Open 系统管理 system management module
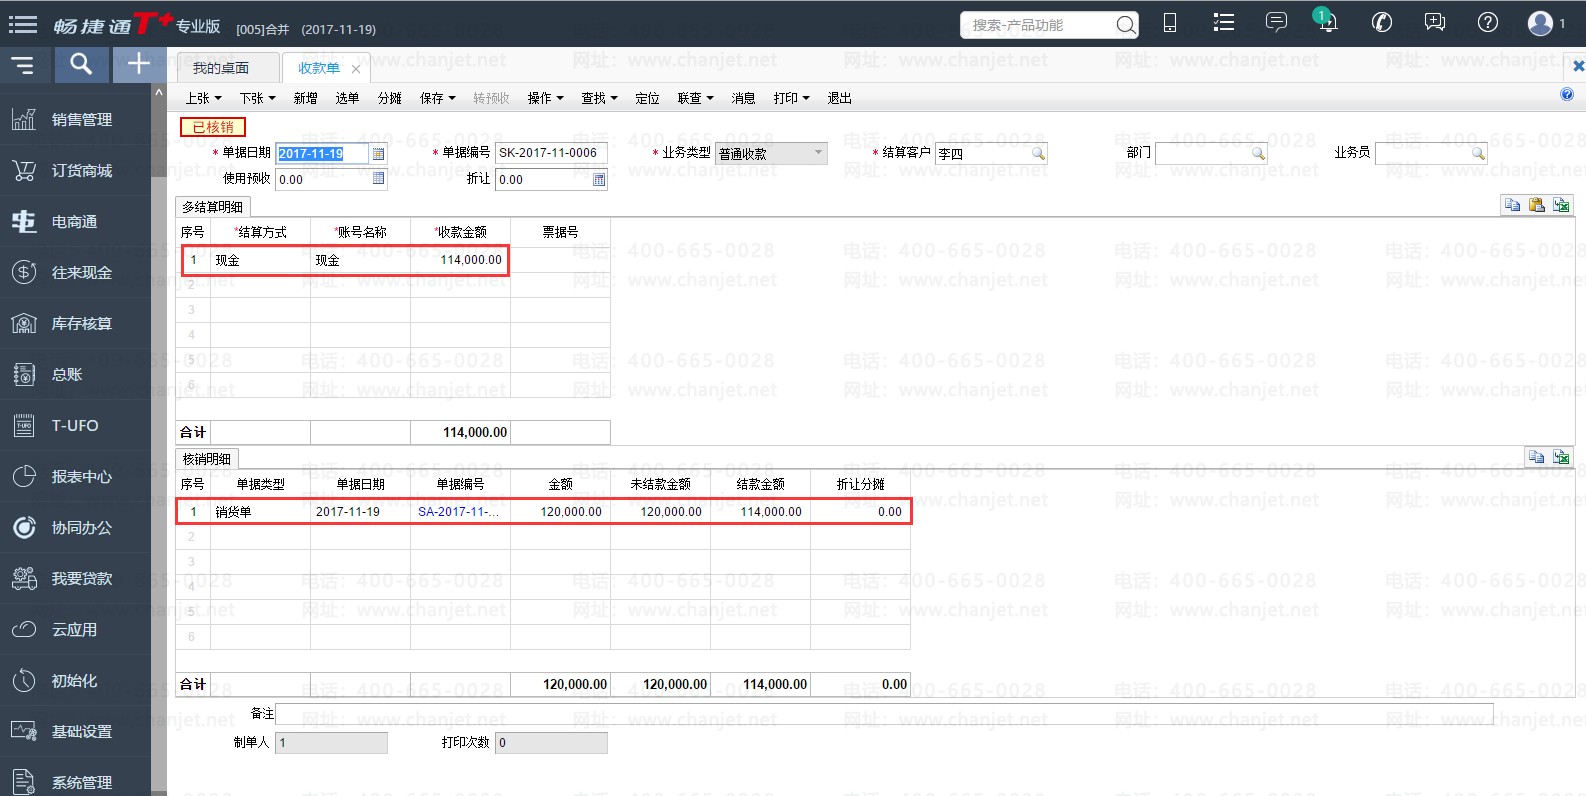 (76, 782)
